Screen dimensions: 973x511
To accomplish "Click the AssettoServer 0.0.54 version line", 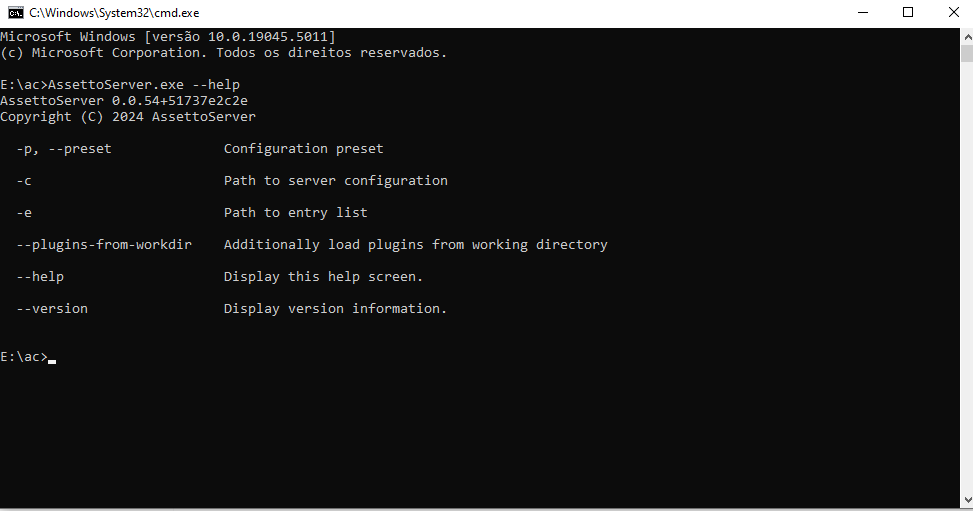I will click(x=124, y=101).
